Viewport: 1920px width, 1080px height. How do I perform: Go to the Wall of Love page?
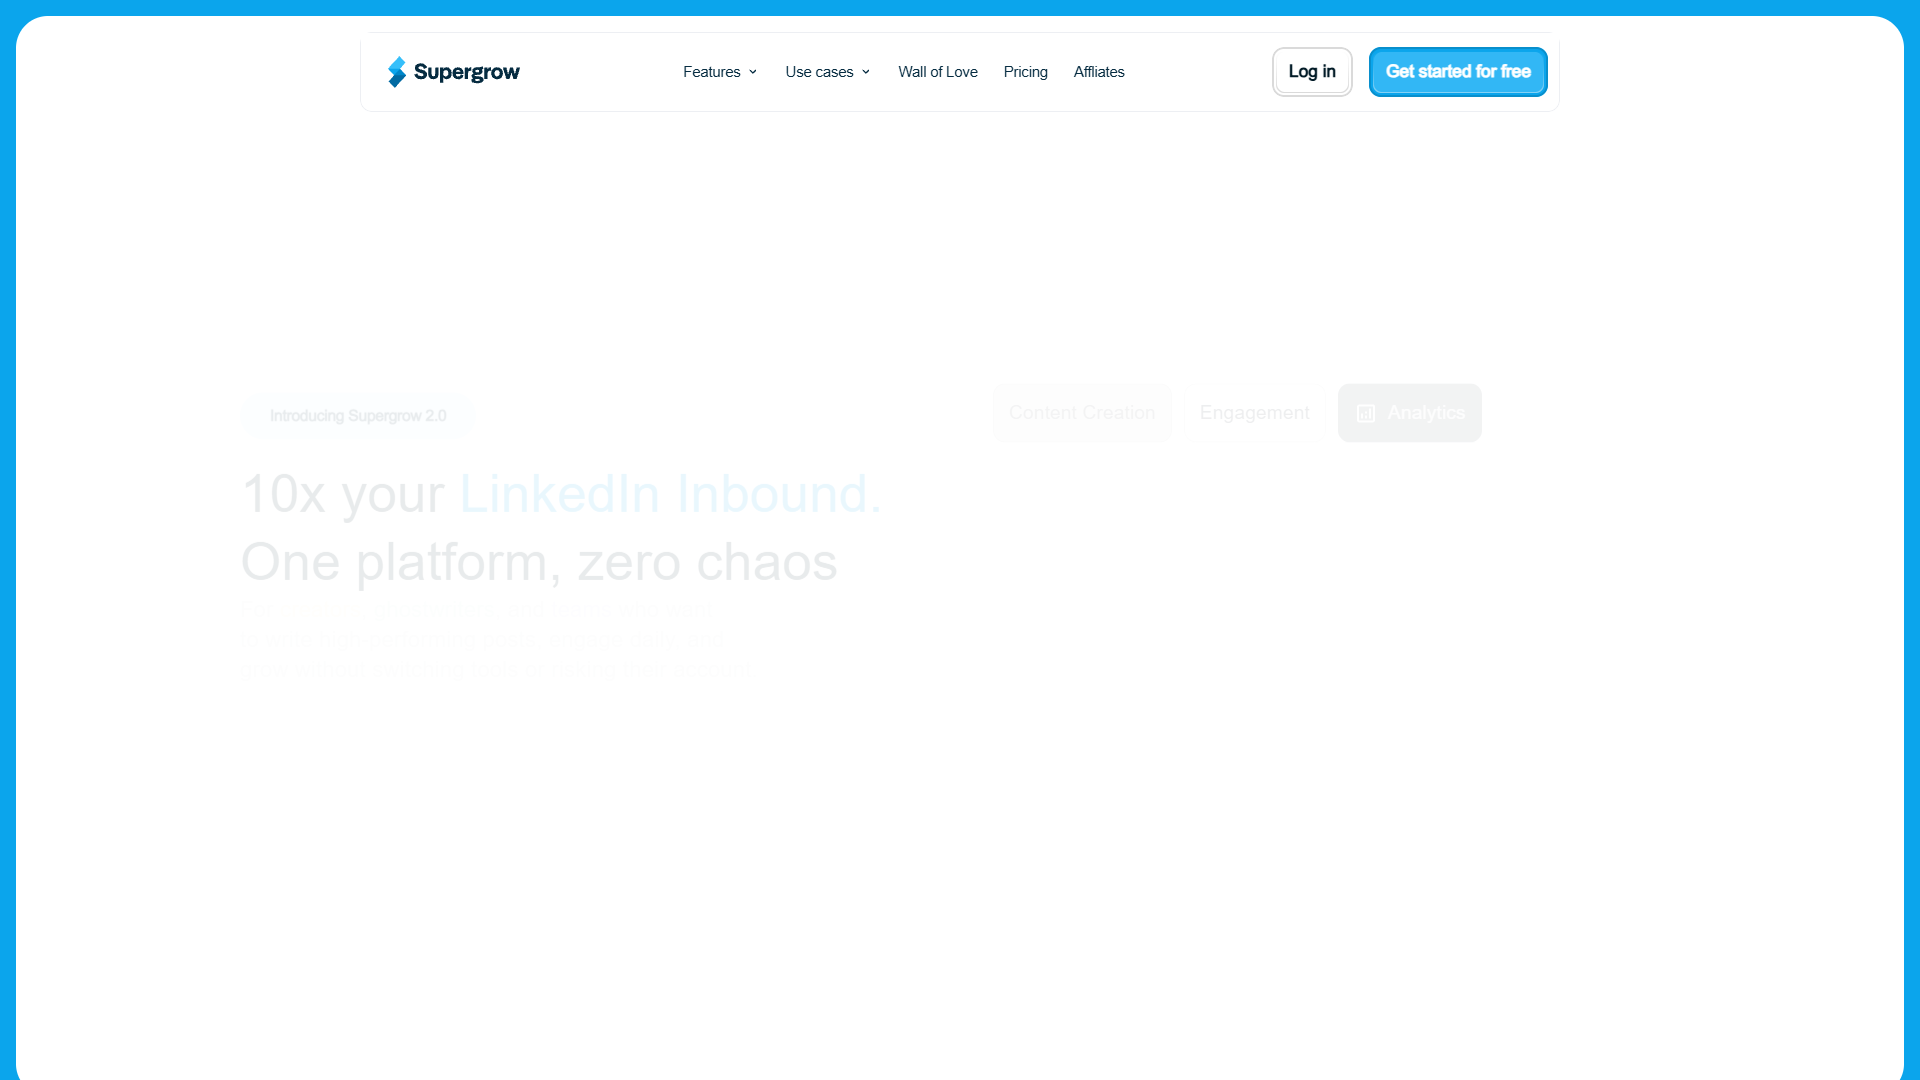point(938,72)
